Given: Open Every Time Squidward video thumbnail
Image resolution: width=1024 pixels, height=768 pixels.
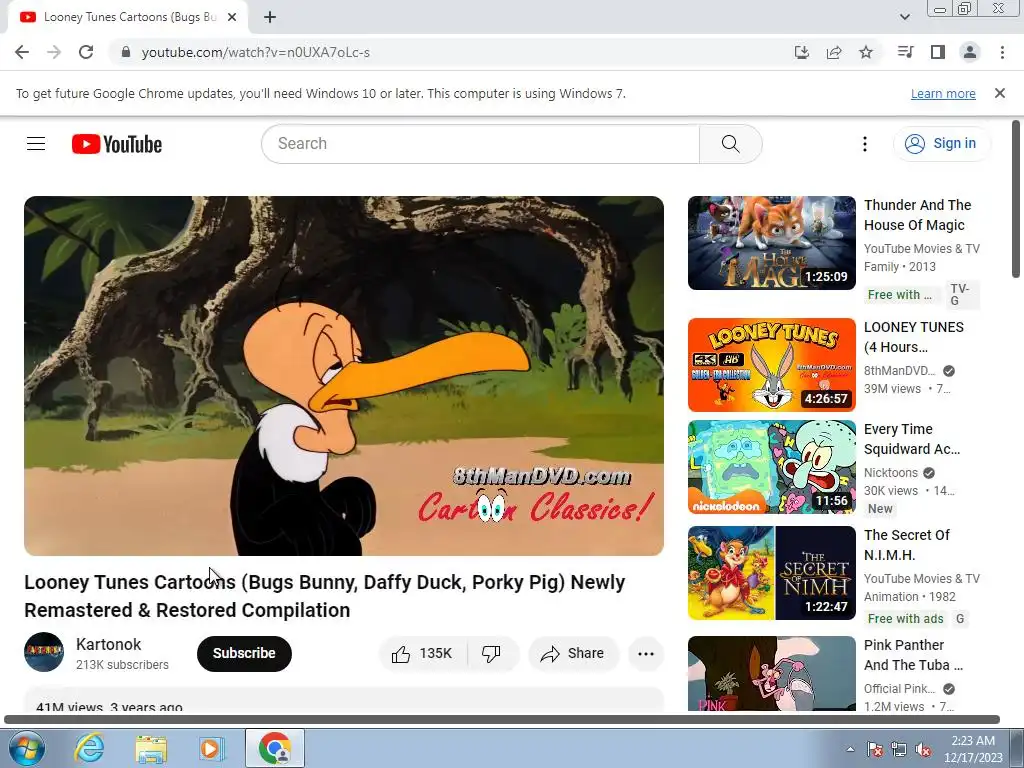Looking at the screenshot, I should click(x=771, y=467).
